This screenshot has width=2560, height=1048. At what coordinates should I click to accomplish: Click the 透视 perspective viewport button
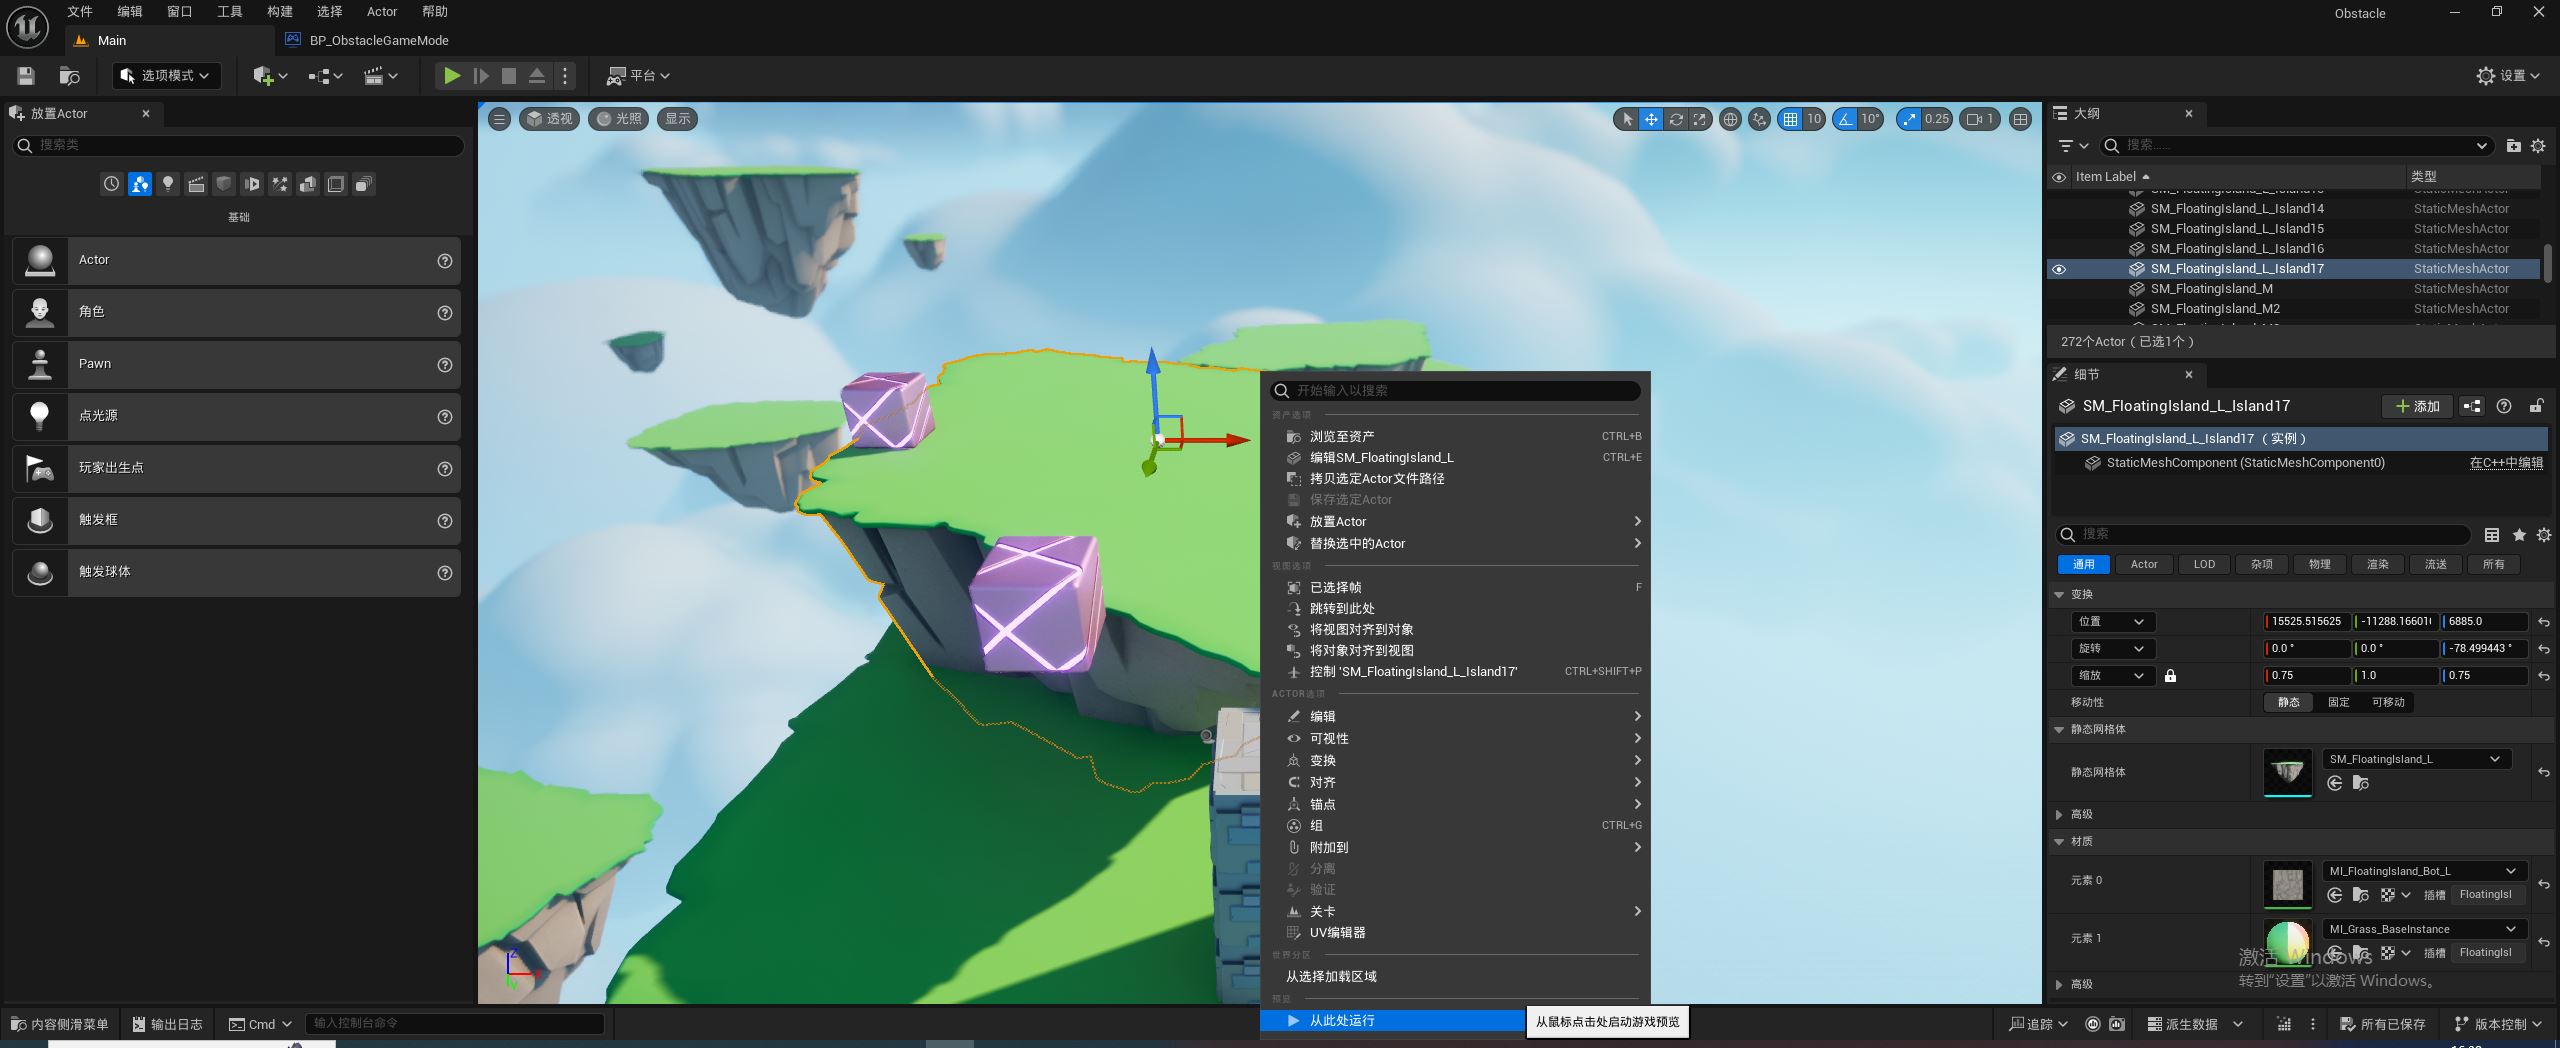pos(549,119)
